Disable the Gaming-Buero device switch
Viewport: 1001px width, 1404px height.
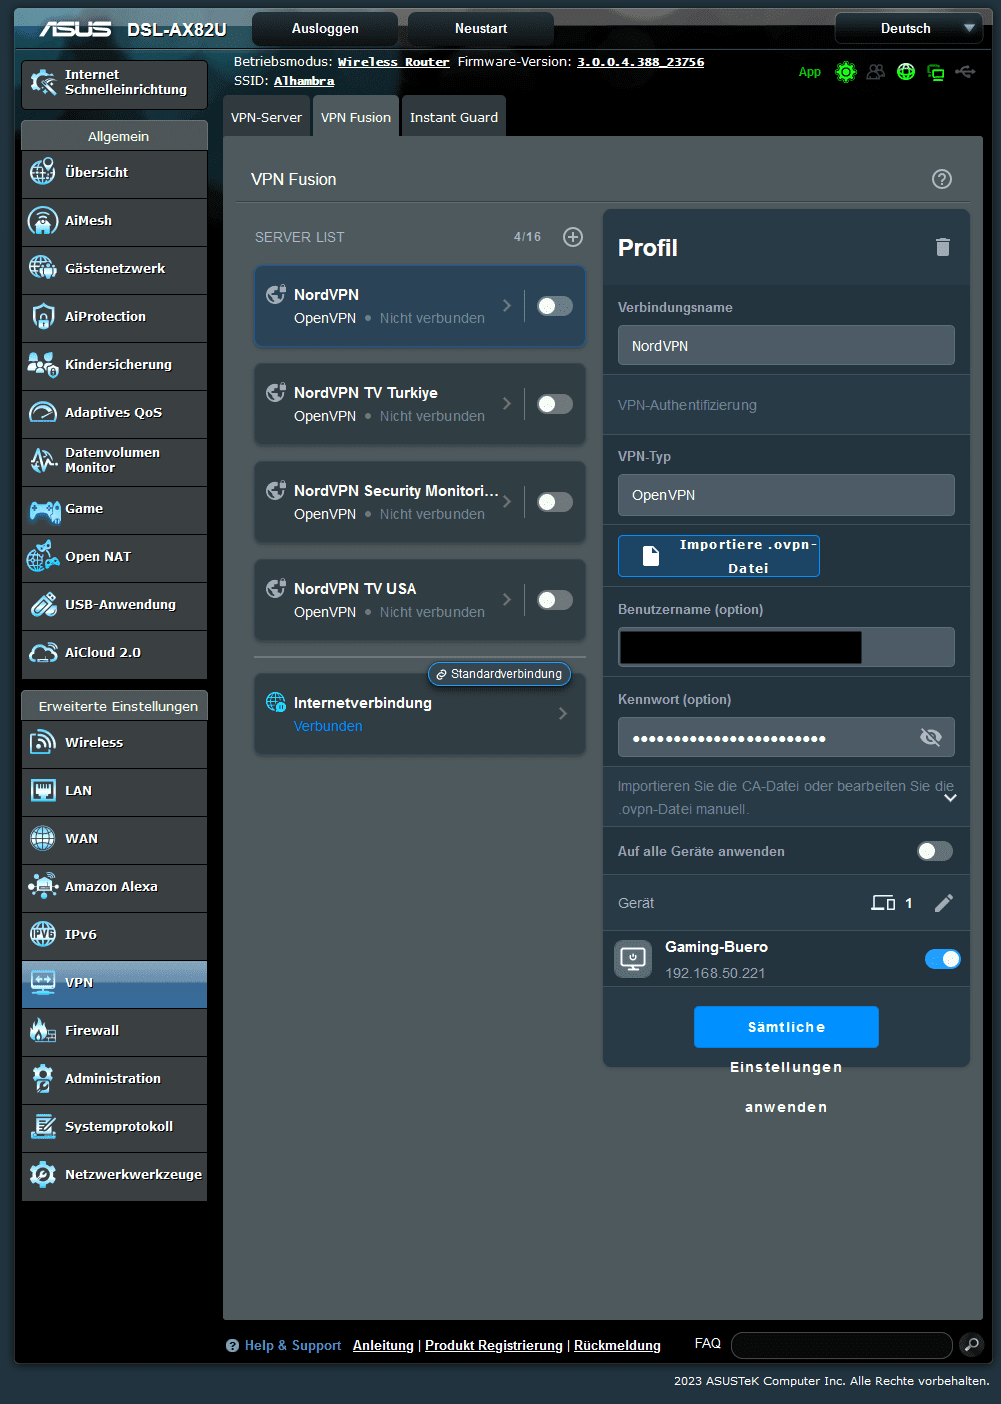coord(943,959)
